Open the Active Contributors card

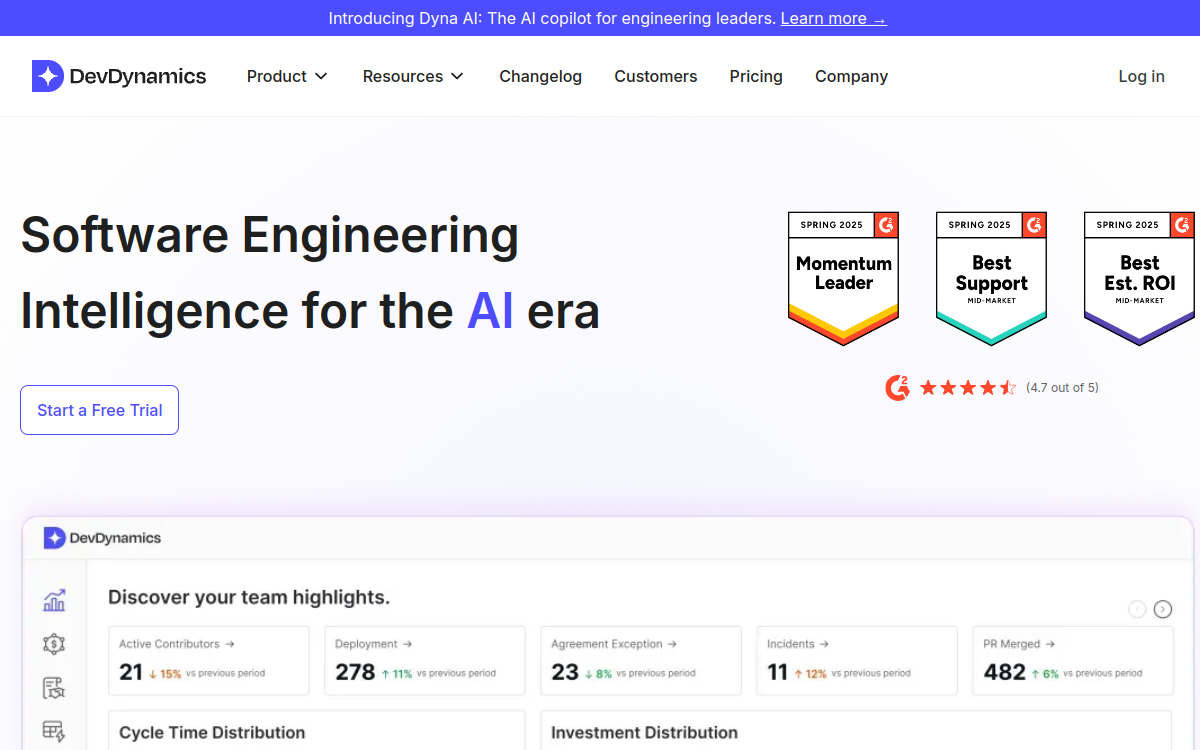(209, 661)
